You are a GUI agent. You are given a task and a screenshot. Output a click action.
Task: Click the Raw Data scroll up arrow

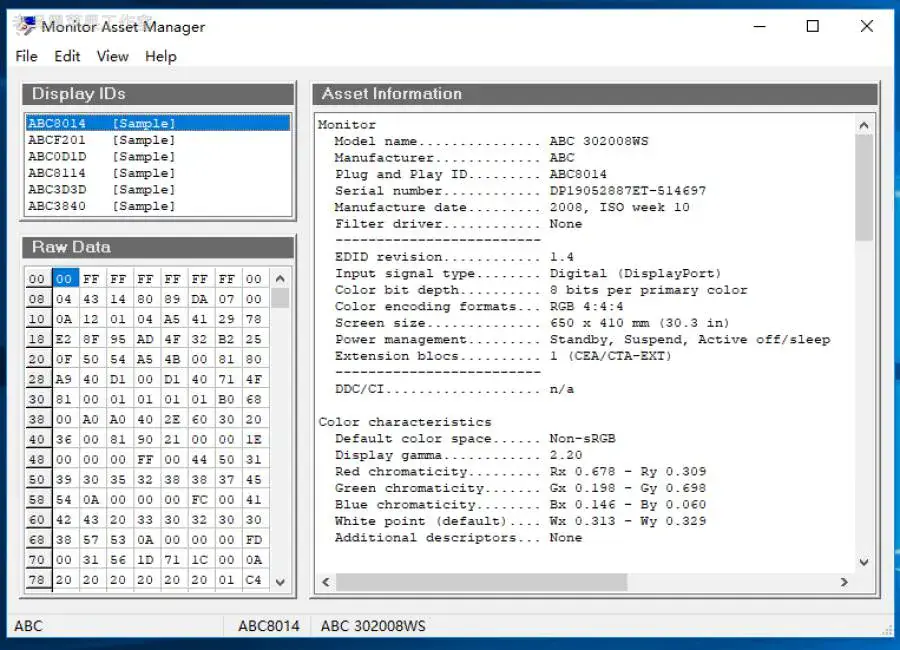point(280,279)
